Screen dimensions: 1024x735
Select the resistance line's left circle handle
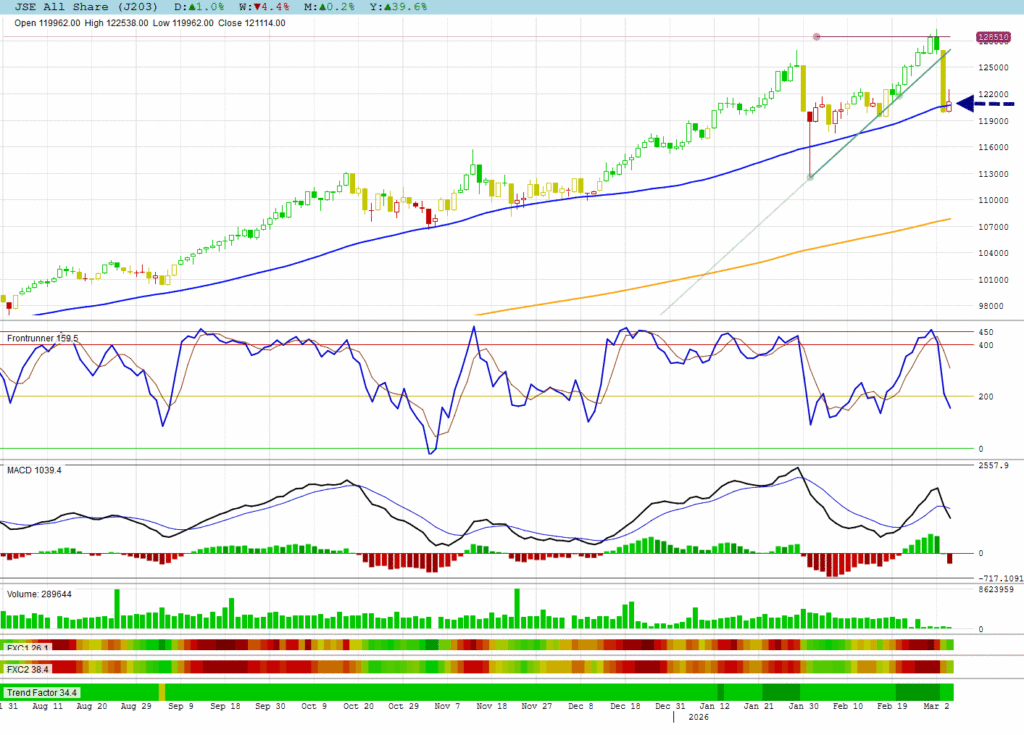[817, 37]
